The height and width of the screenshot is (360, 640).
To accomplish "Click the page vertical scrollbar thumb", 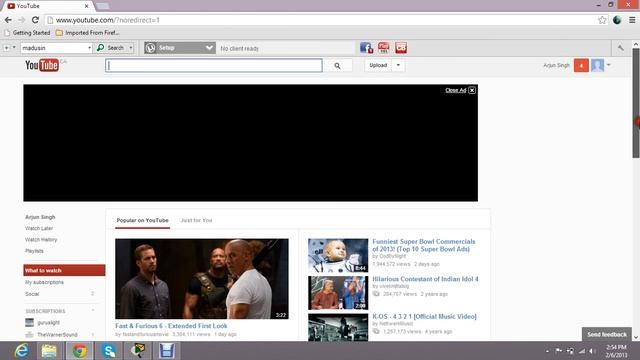I will click(x=636, y=103).
